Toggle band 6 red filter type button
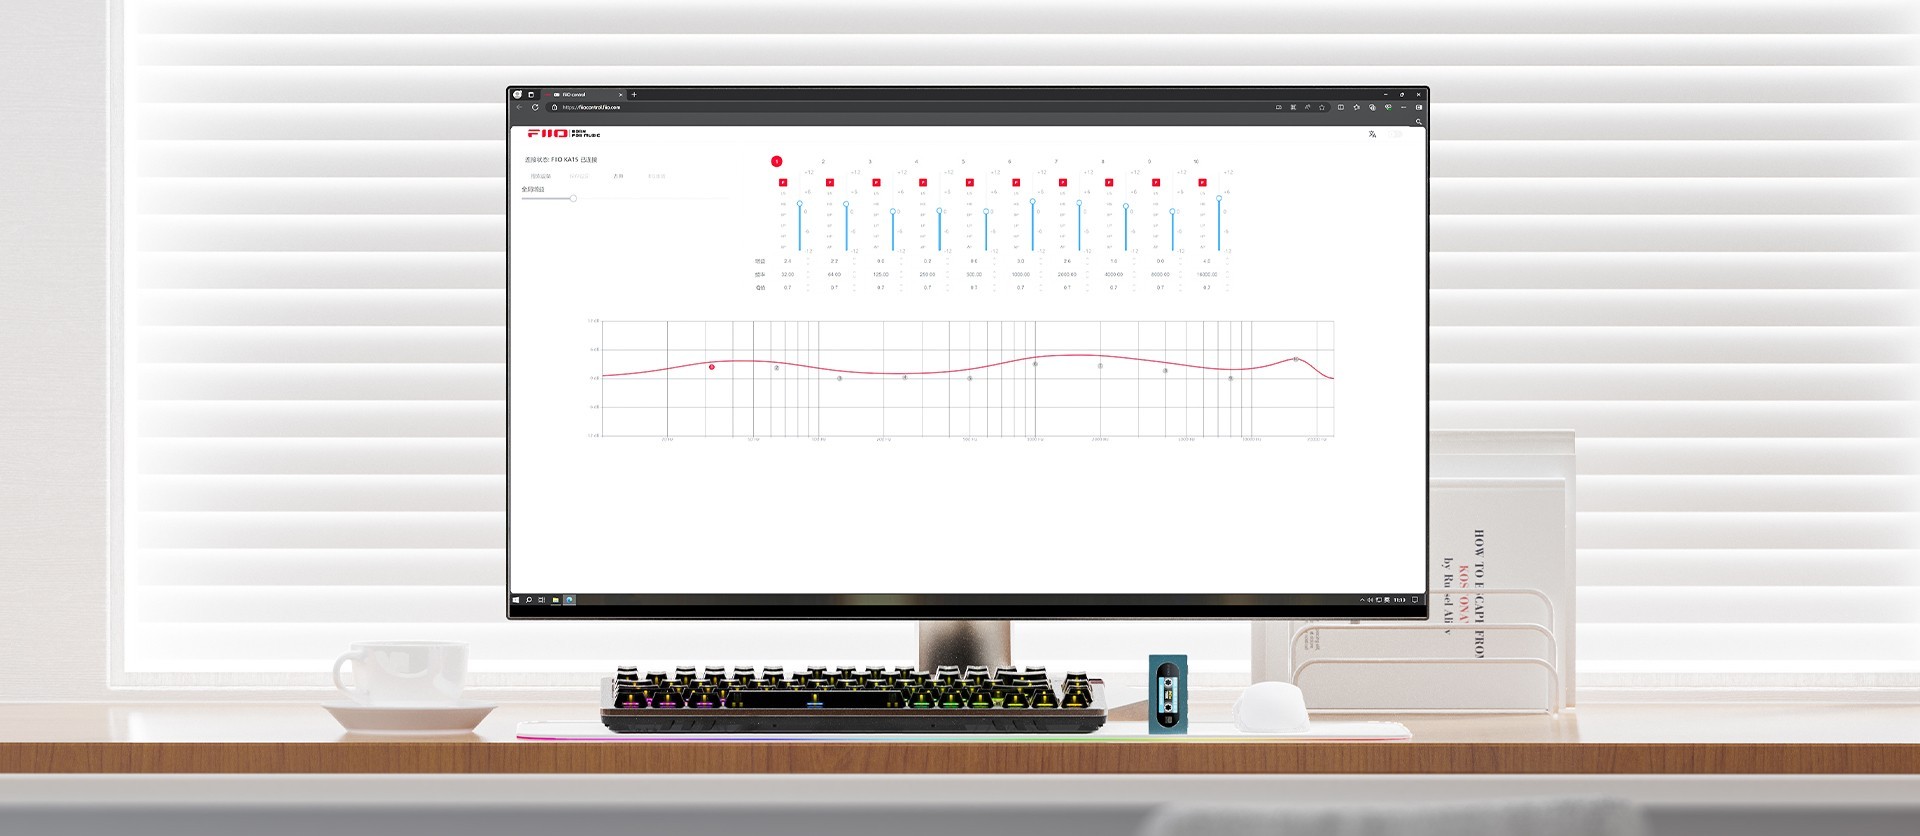Screen dimensions: 1920x836 point(1016,182)
